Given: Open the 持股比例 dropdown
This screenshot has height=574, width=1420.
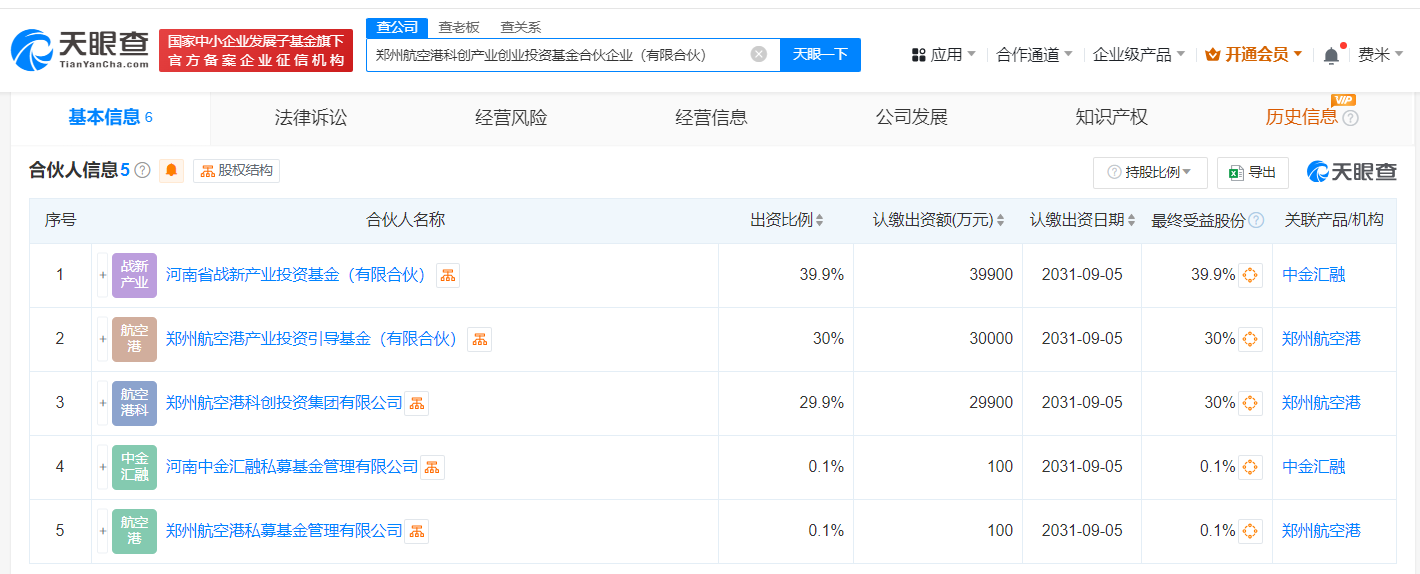Looking at the screenshot, I should 1149,172.
